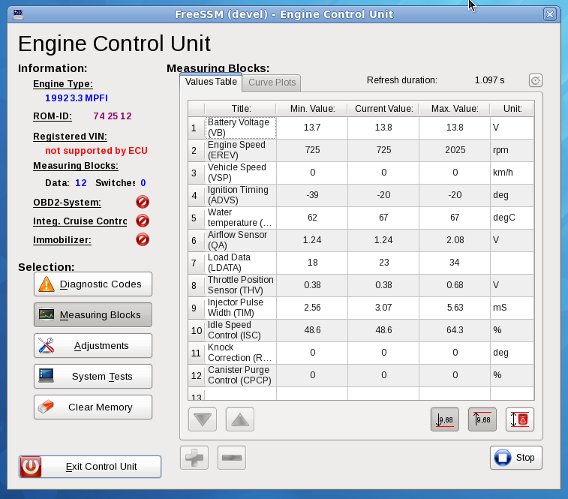Select Measuring Blocks button in Selection
Image resolution: width=568 pixels, height=499 pixels.
click(x=93, y=315)
